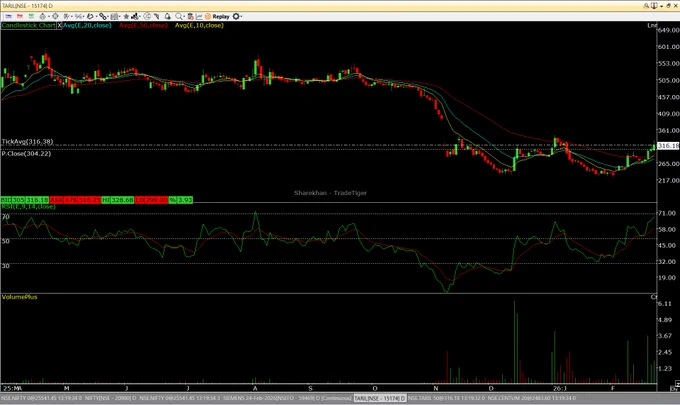The height and width of the screenshot is (405, 680).
Task: Click the blue intraday chart icon in toolbar
Action: (8, 16)
